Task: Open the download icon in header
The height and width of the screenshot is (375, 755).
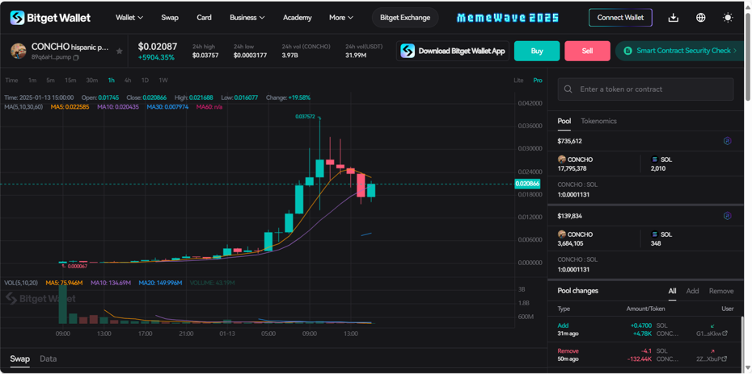Action: [x=674, y=18]
